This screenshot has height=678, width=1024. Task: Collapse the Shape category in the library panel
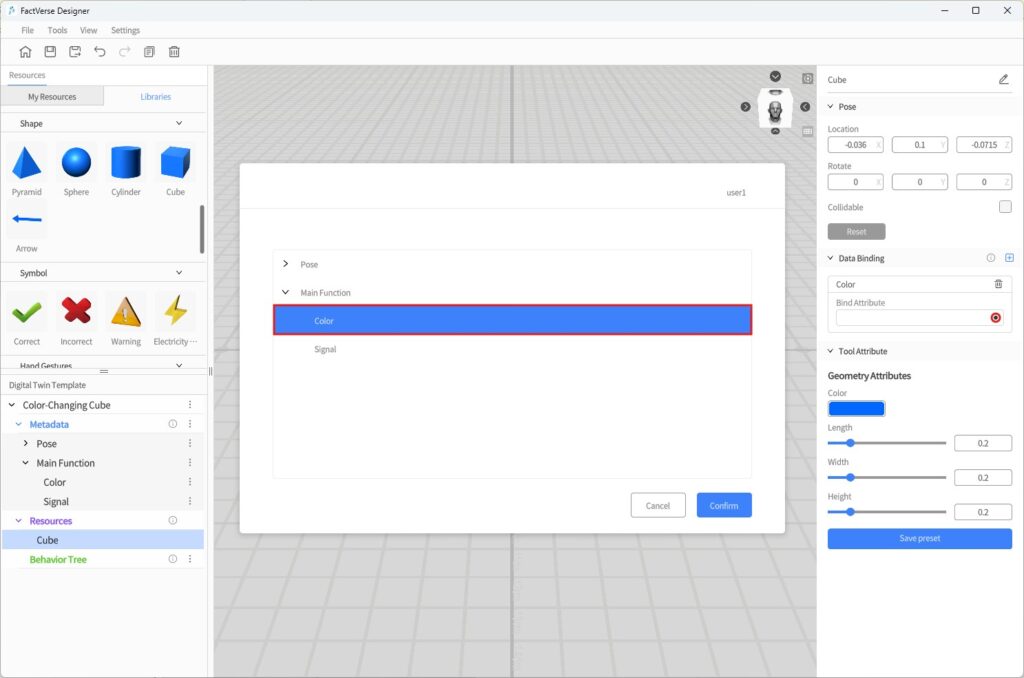179,123
